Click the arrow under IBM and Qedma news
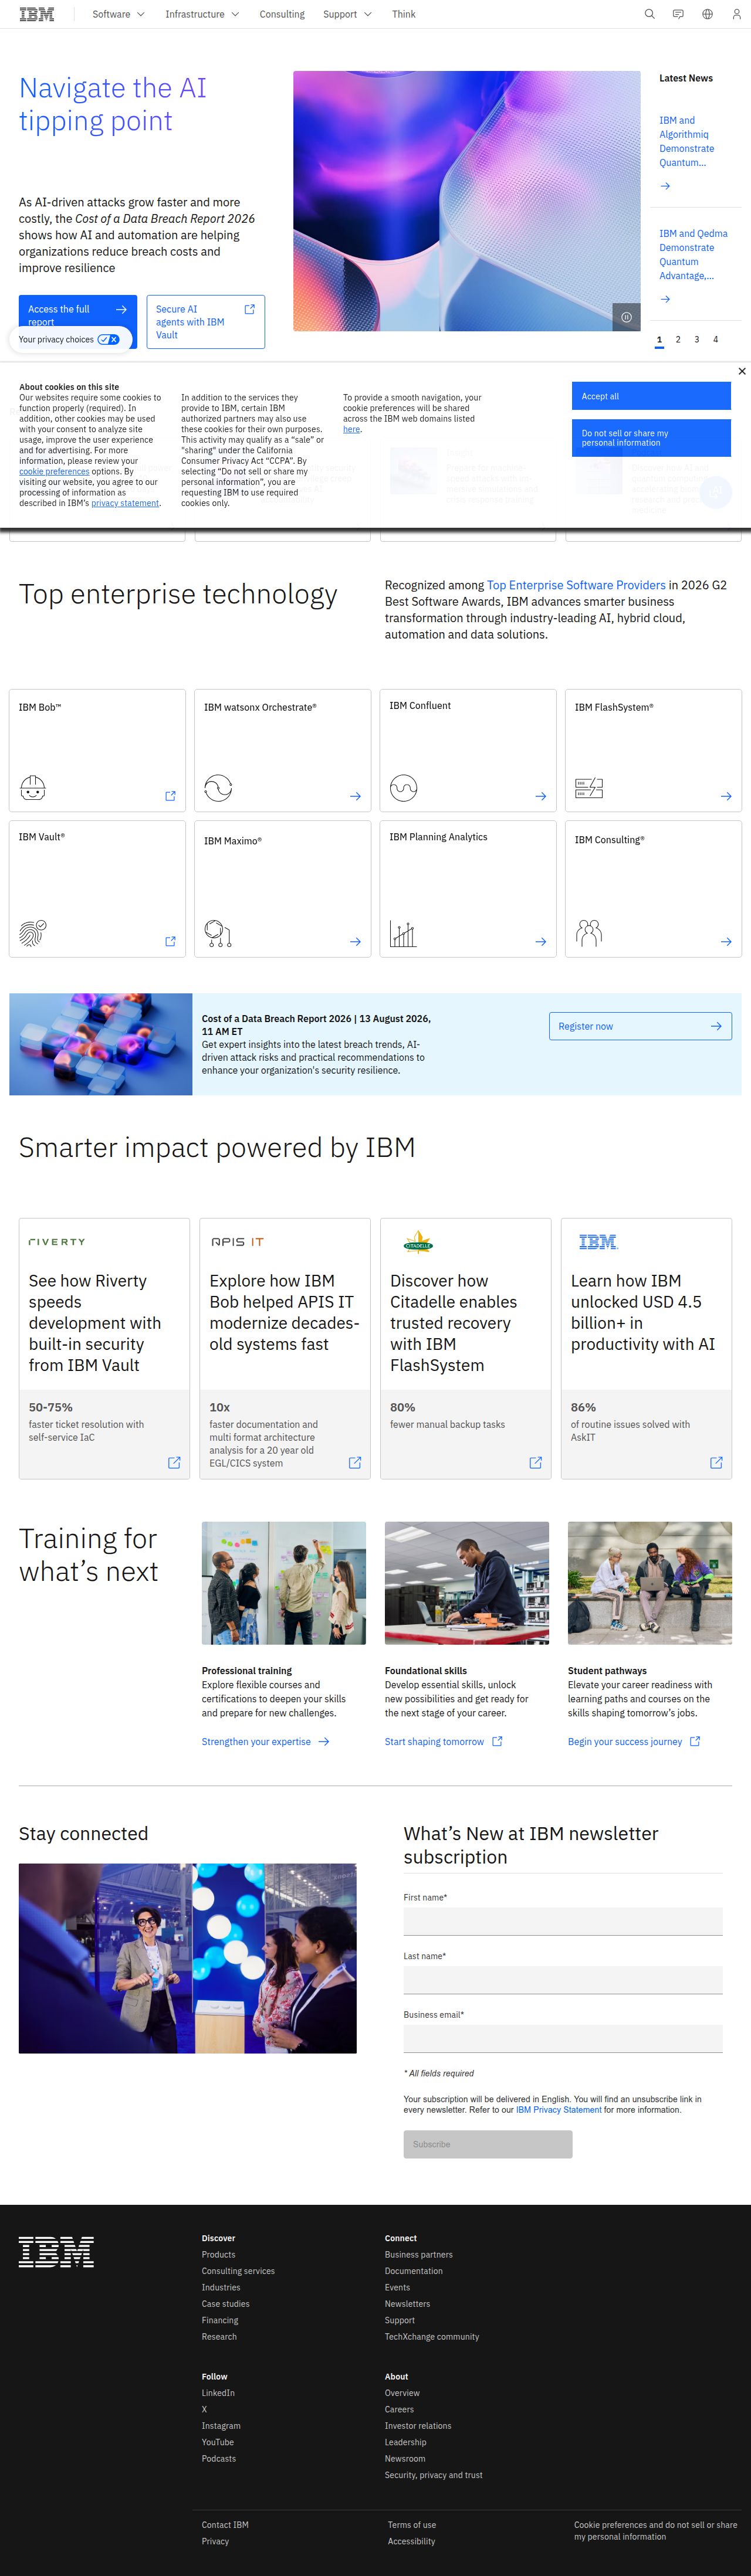Image resolution: width=751 pixels, height=2576 pixels. click(x=665, y=299)
